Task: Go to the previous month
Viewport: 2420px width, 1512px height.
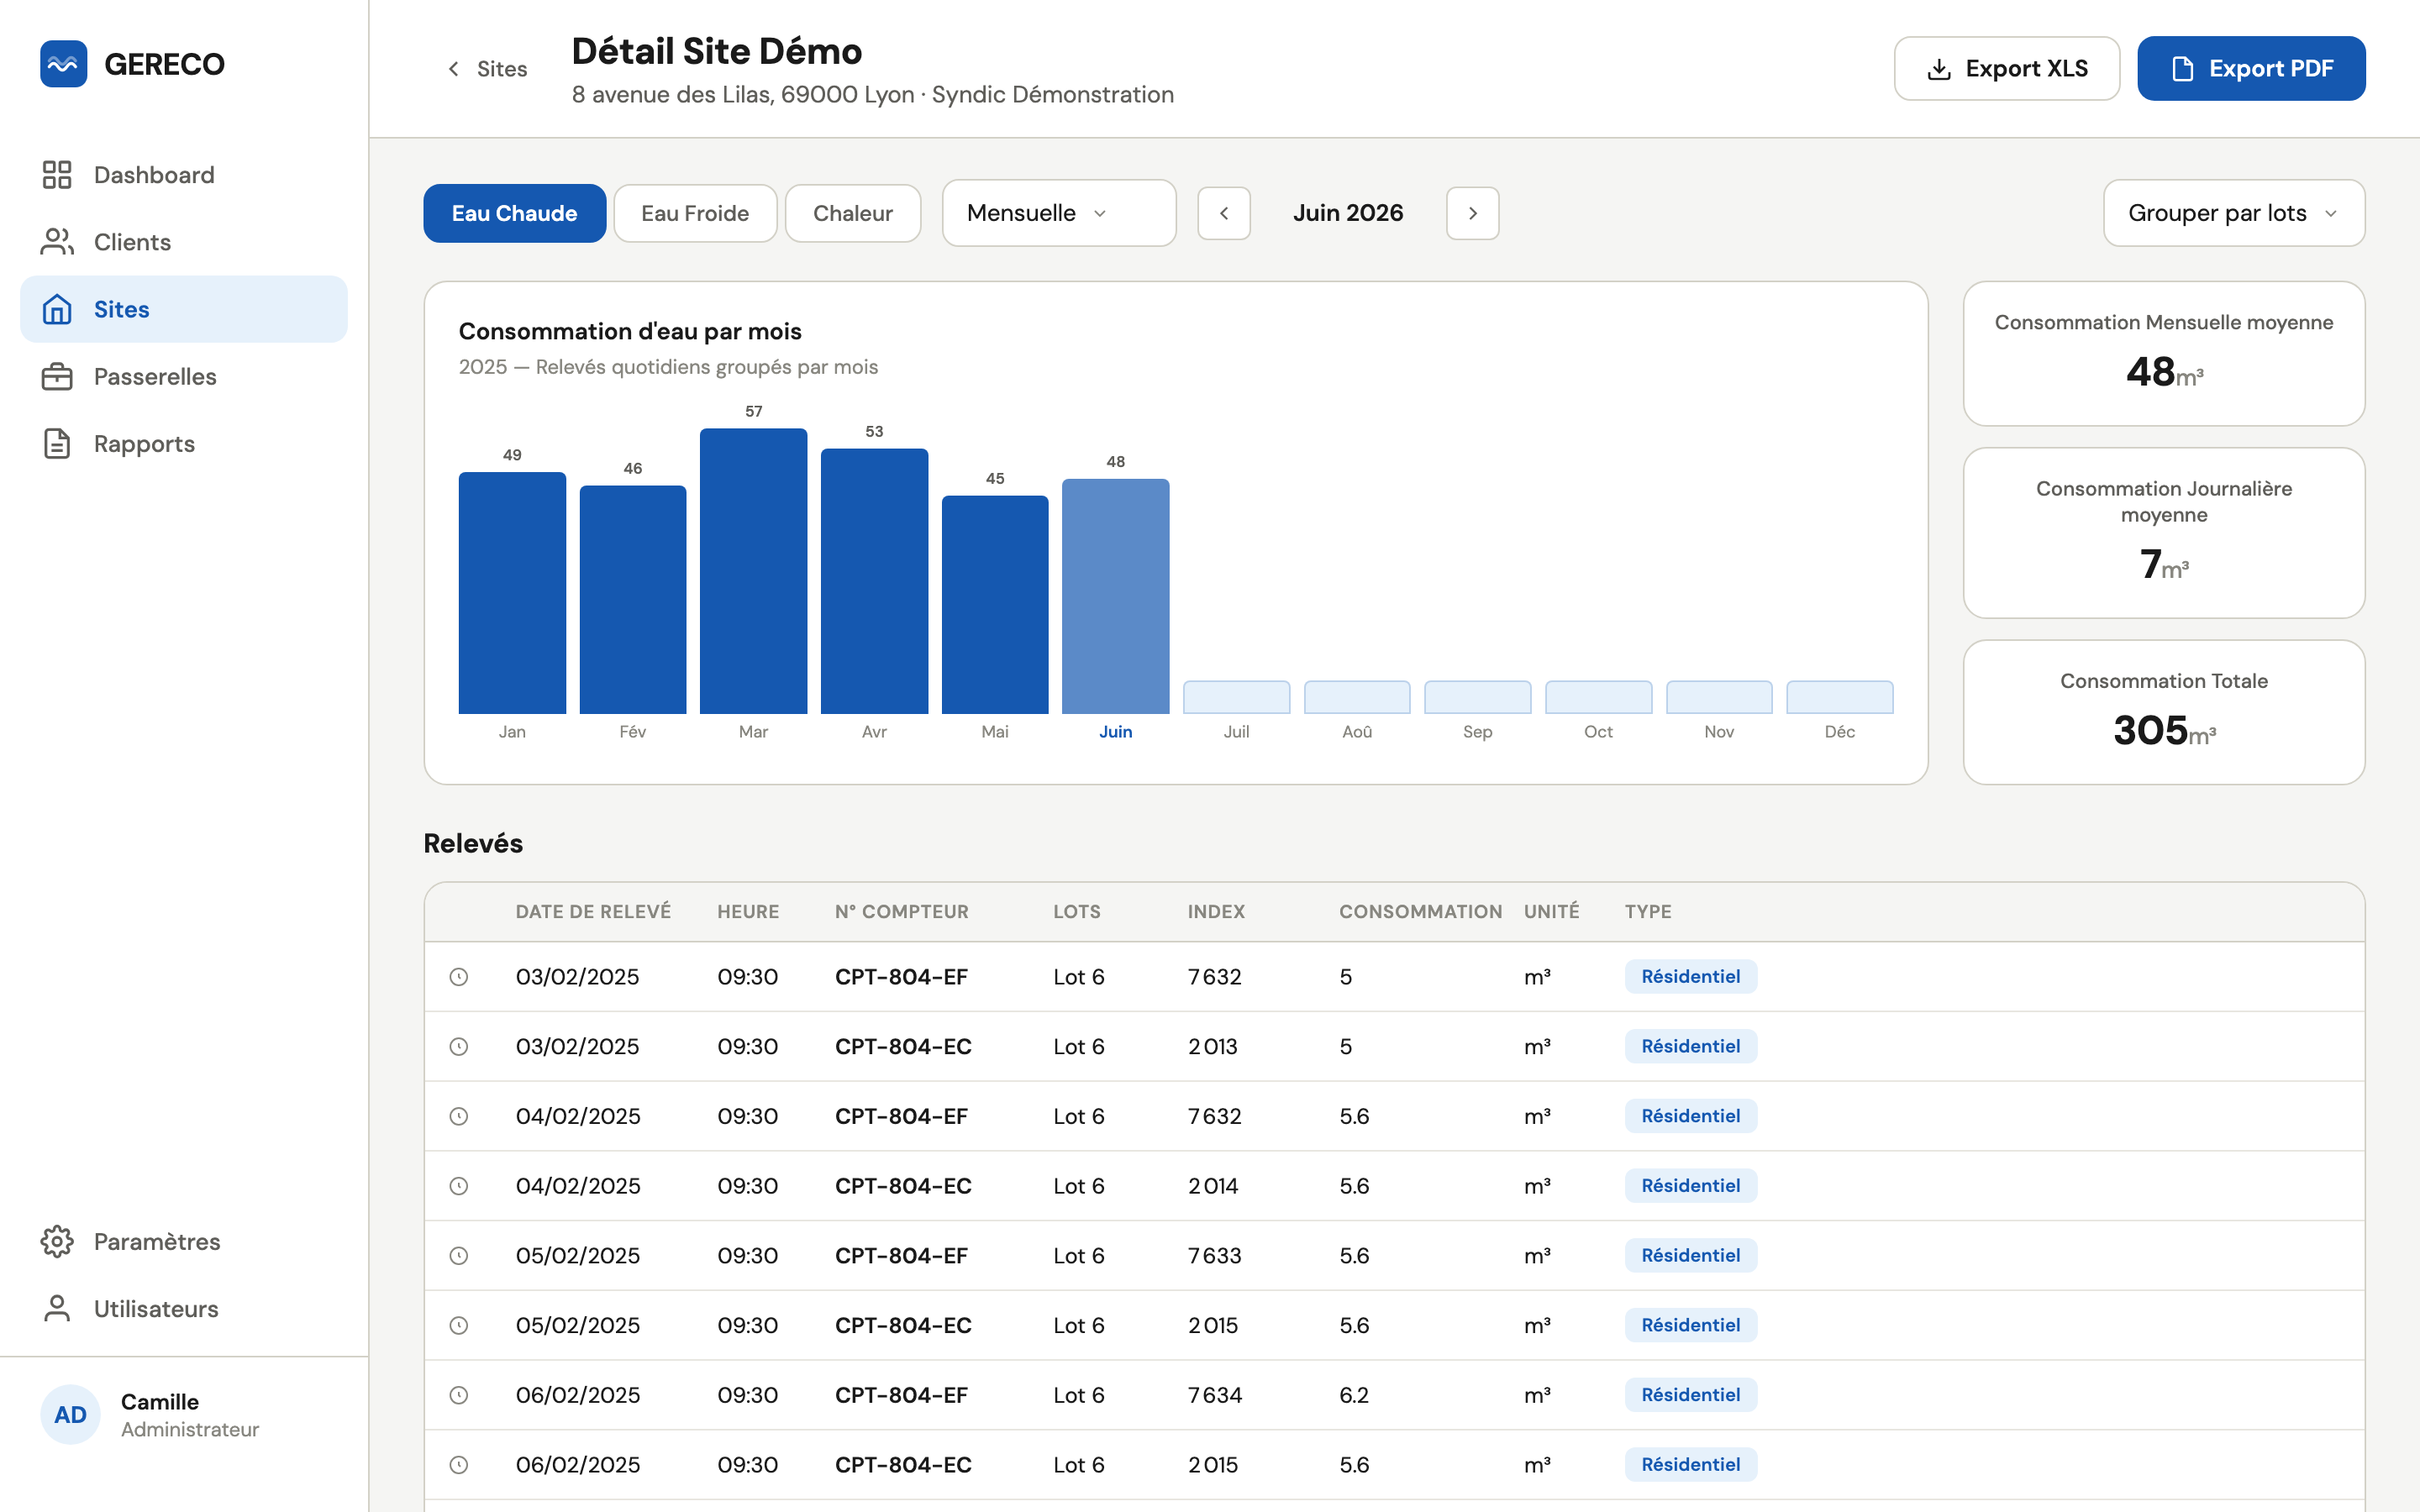Action: 1224,213
